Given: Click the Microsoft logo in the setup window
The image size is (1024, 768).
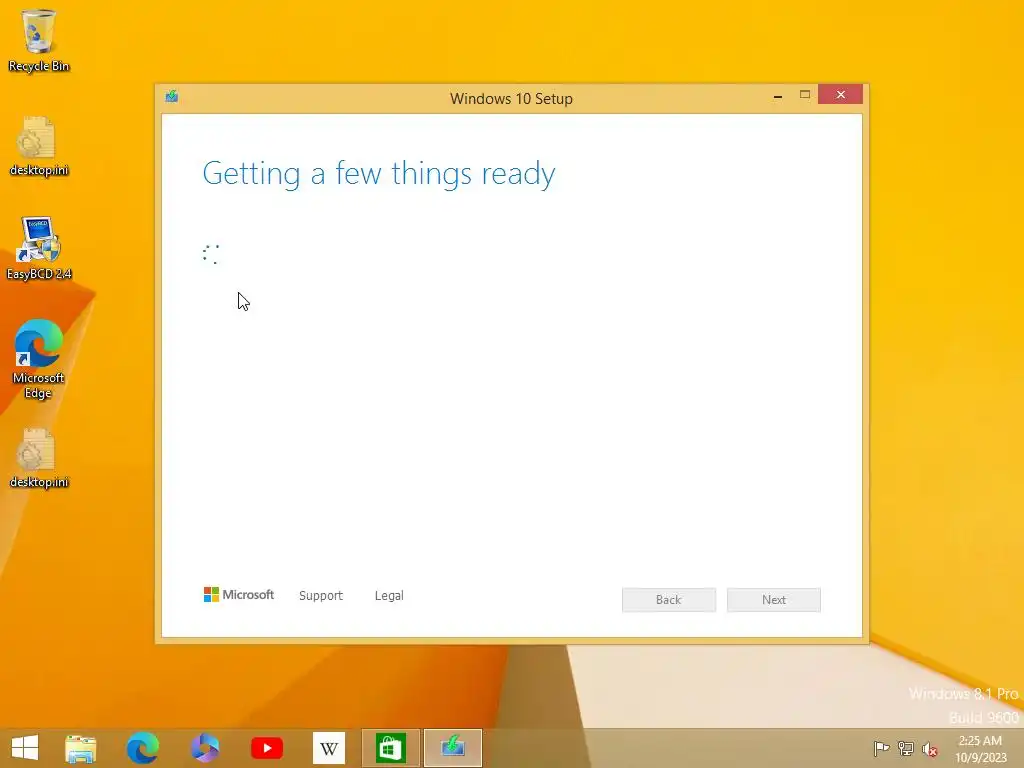Looking at the screenshot, I should click(x=238, y=595).
